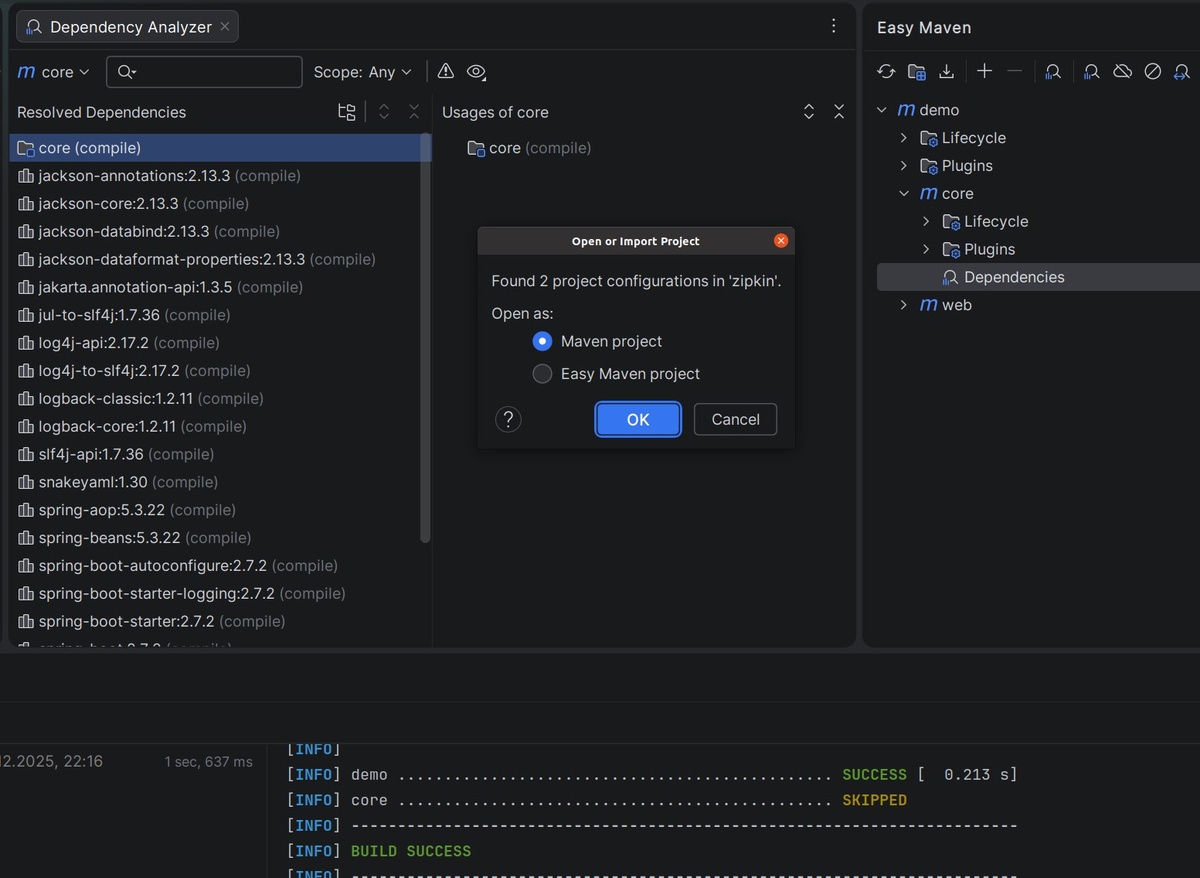Expand all Resolved Dependencies
The image size is (1200, 878).
(x=384, y=112)
